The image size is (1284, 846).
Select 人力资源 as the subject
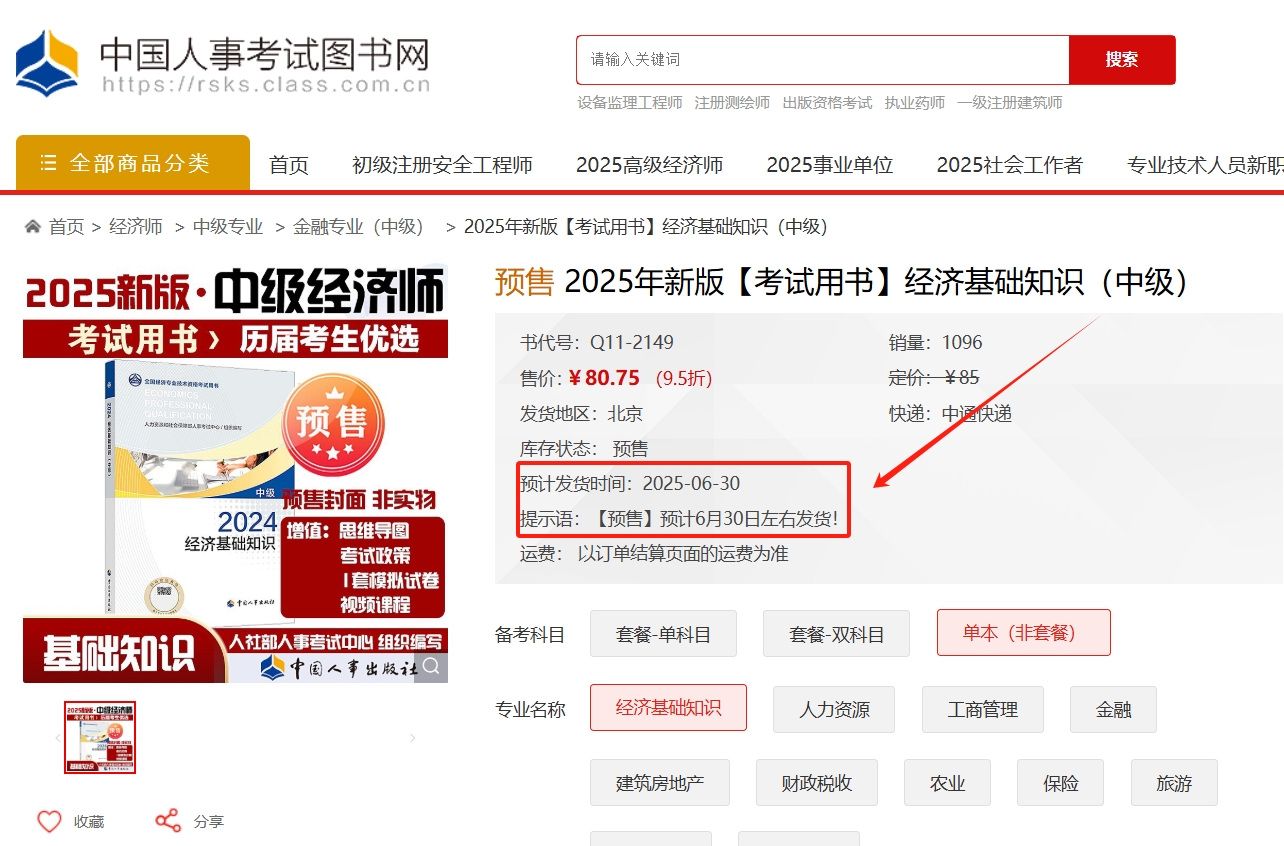(x=833, y=709)
